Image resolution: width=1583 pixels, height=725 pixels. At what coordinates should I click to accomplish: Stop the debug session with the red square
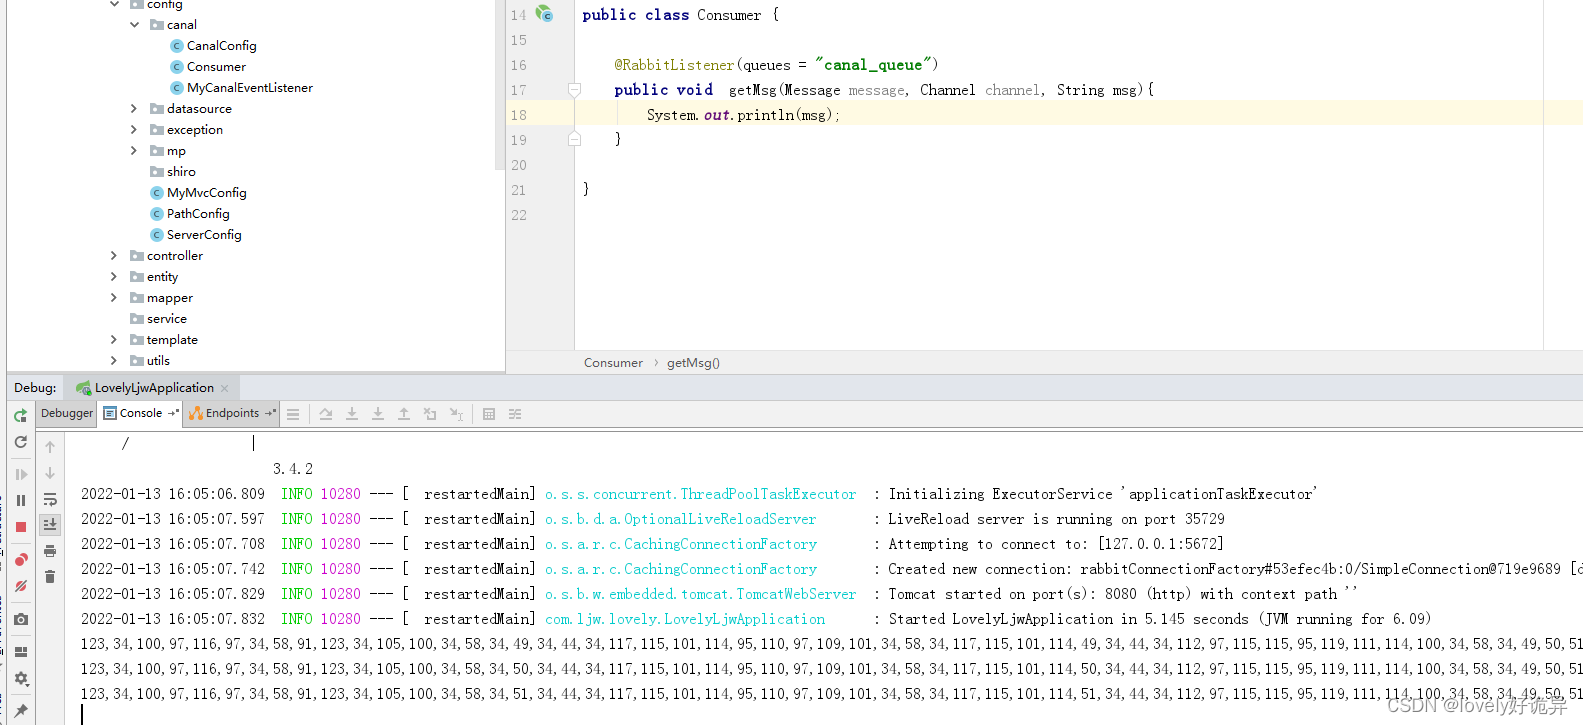[21, 527]
